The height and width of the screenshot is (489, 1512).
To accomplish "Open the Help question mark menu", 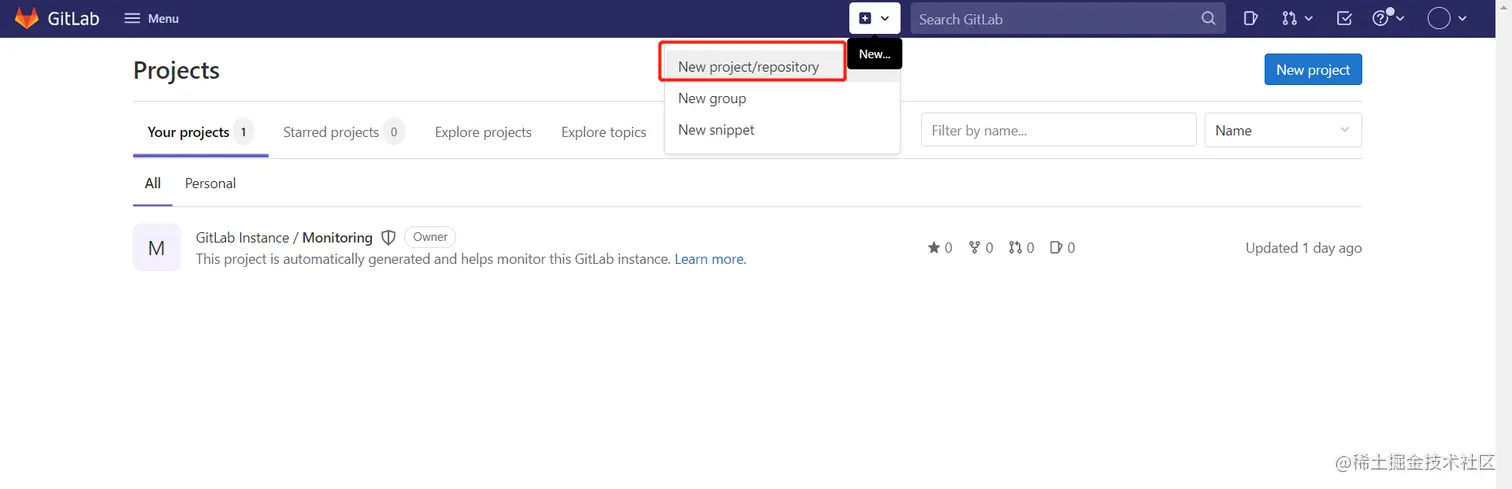I will tap(1388, 18).
